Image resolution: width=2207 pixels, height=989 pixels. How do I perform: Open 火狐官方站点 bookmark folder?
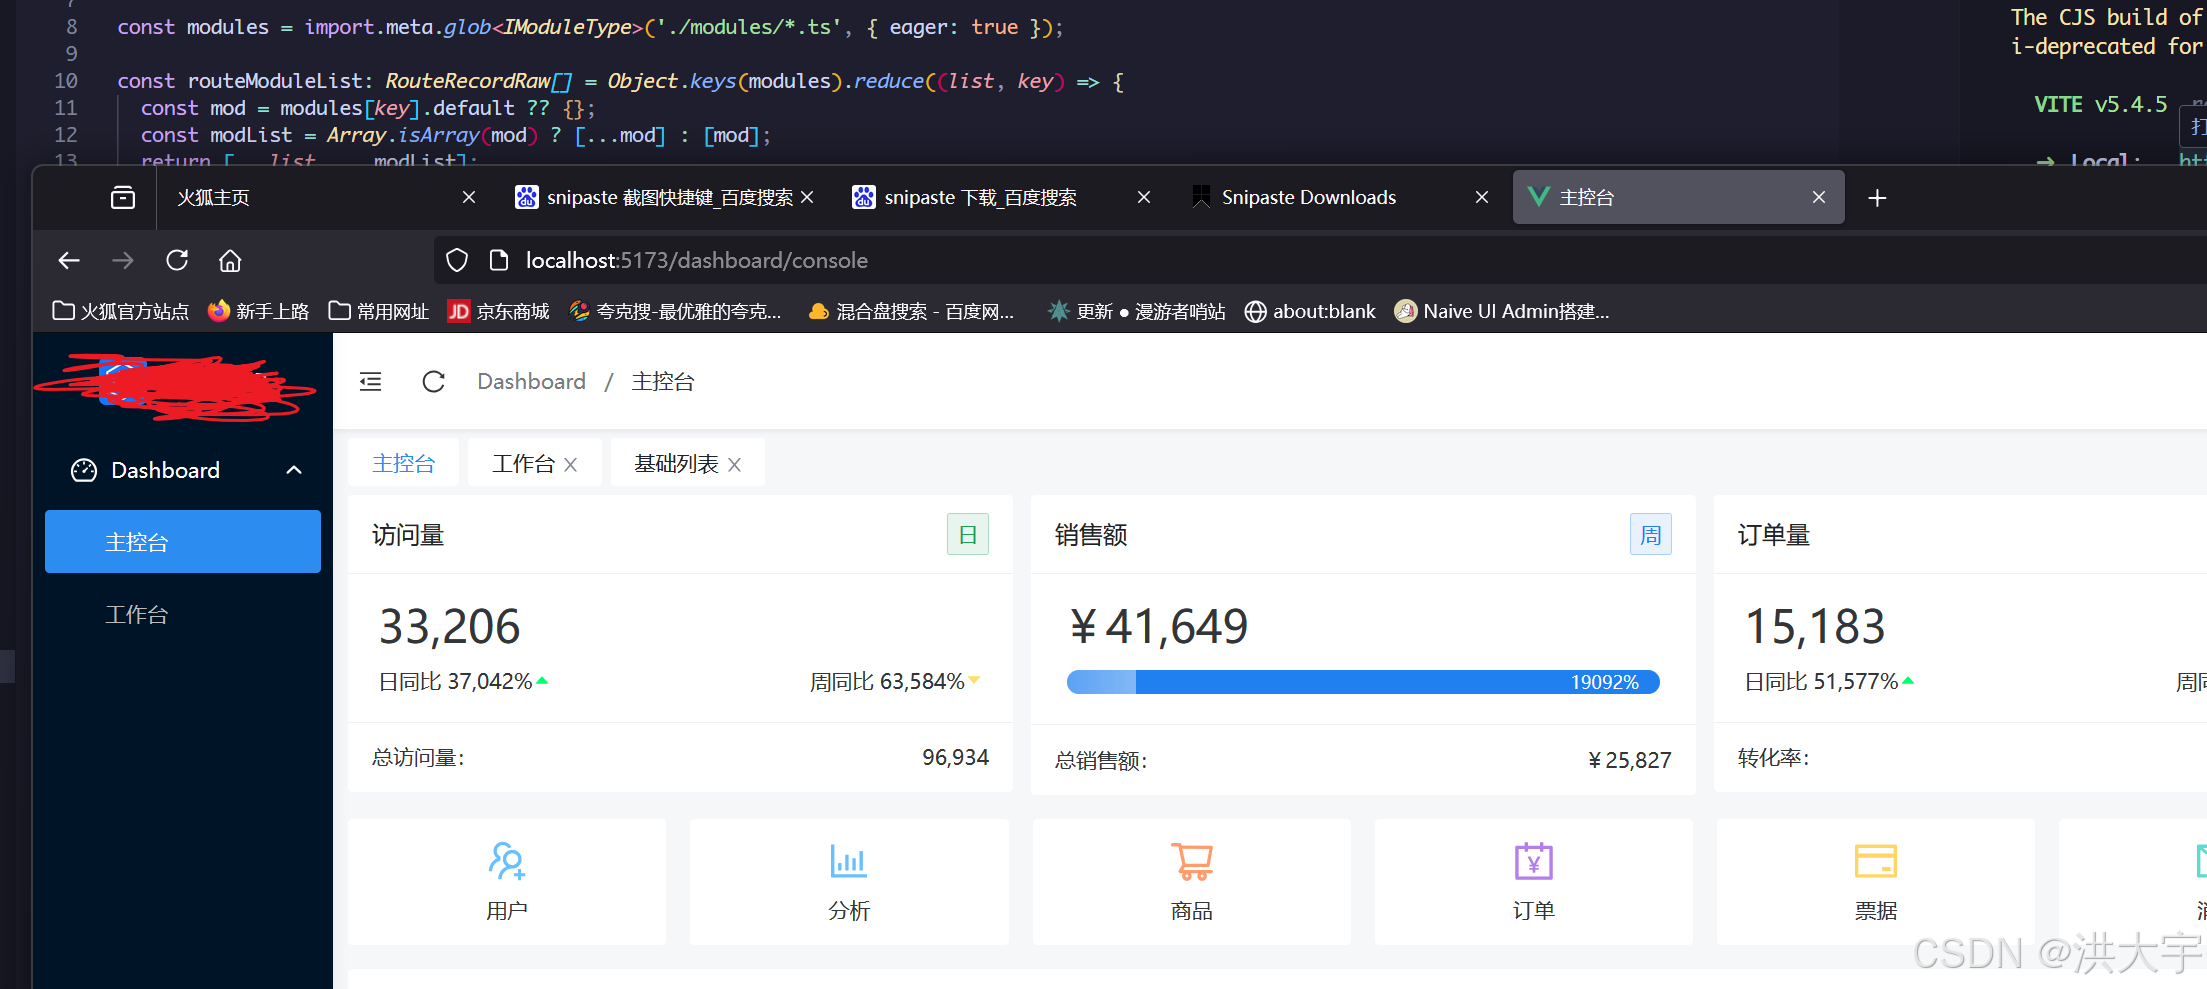coord(121,311)
